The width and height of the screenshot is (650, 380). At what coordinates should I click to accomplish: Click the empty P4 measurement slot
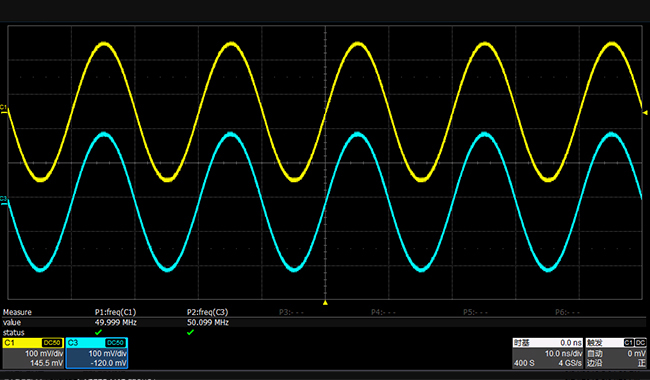click(383, 312)
